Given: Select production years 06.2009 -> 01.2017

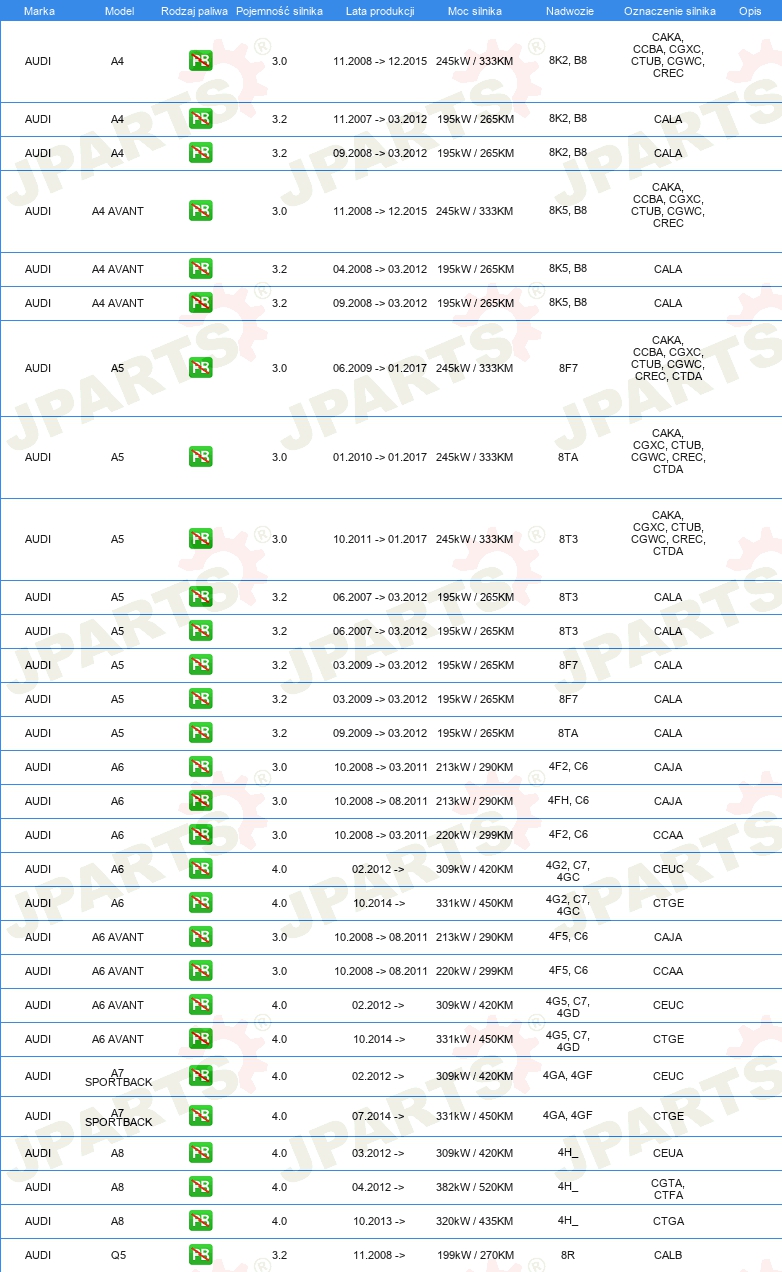Looking at the screenshot, I should coord(380,368).
